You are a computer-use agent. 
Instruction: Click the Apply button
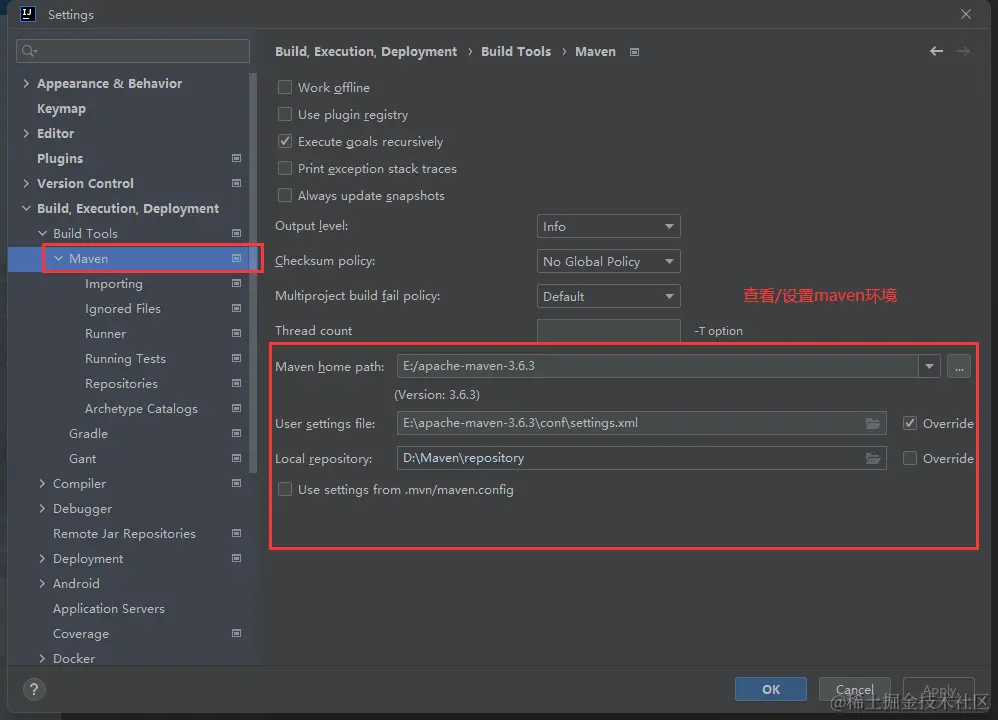click(x=939, y=689)
